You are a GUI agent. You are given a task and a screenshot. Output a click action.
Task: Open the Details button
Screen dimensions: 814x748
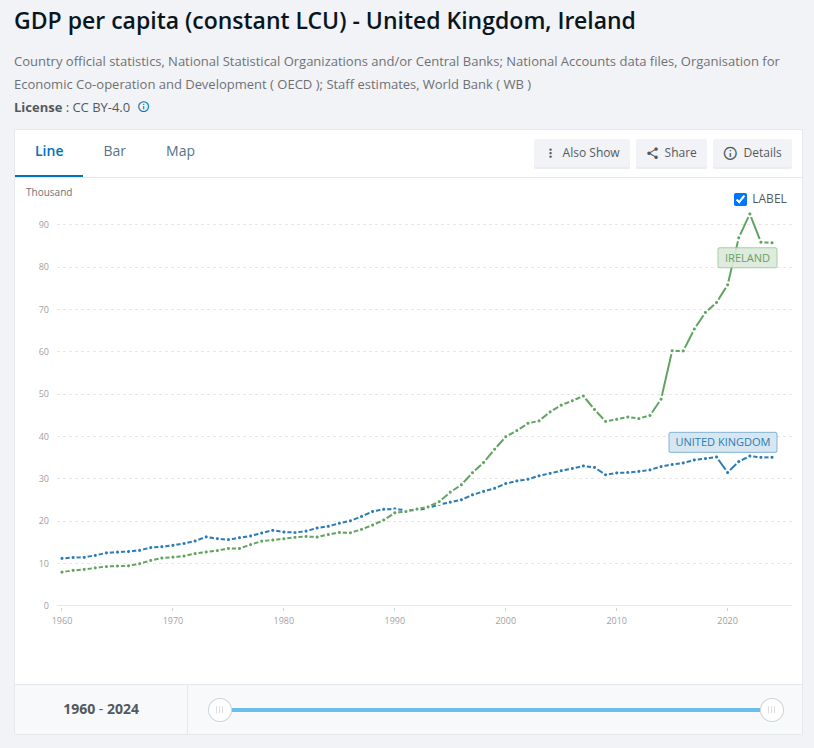click(x=752, y=153)
